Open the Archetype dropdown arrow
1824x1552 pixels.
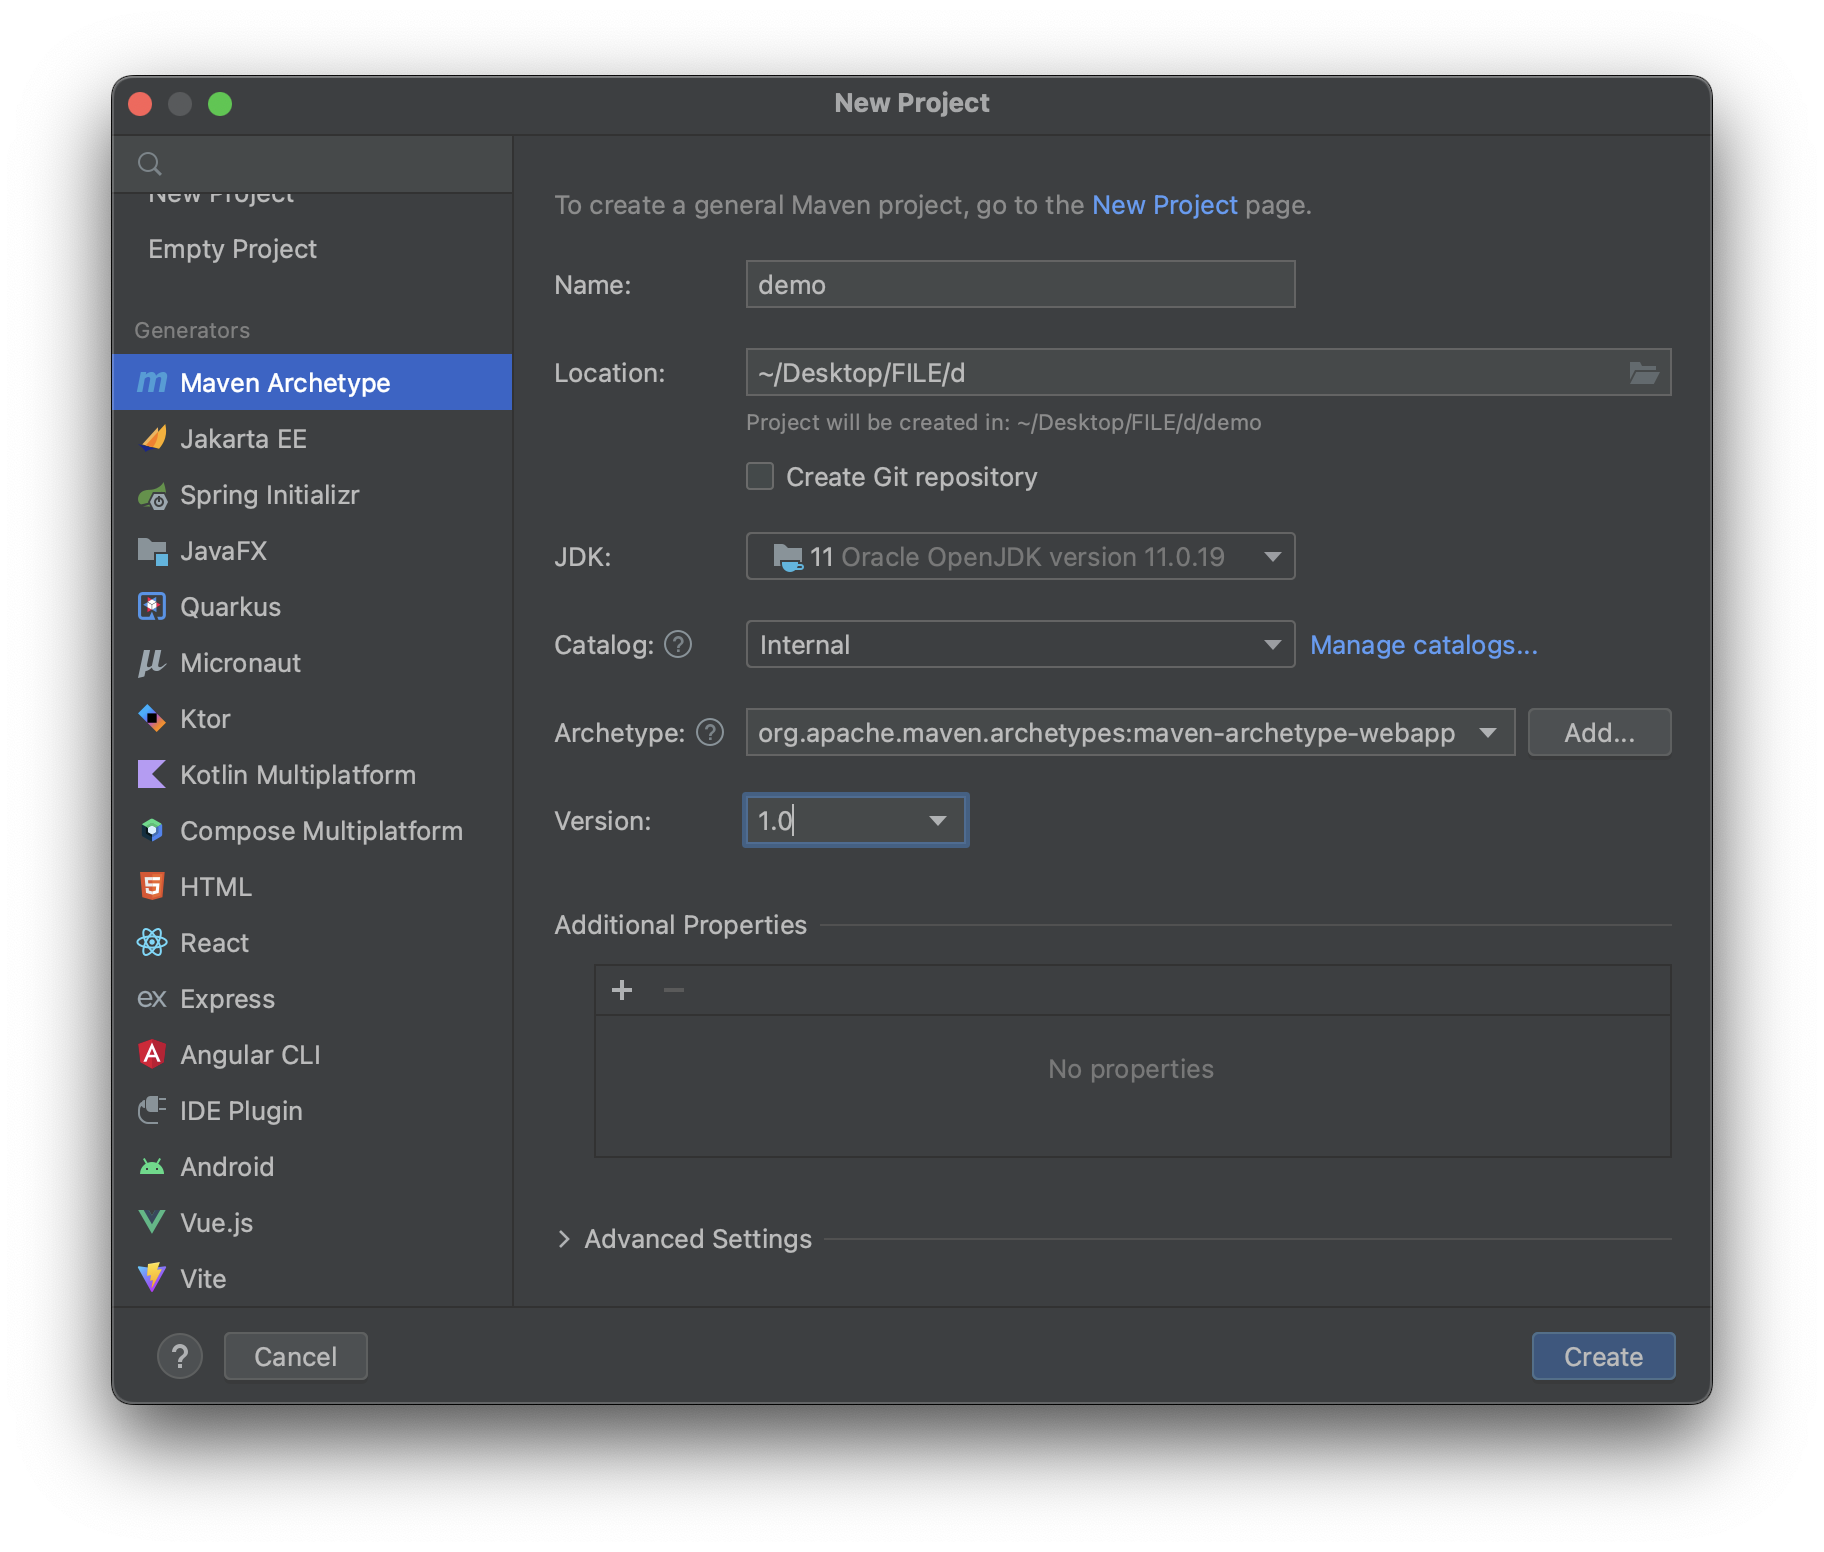point(1488,733)
